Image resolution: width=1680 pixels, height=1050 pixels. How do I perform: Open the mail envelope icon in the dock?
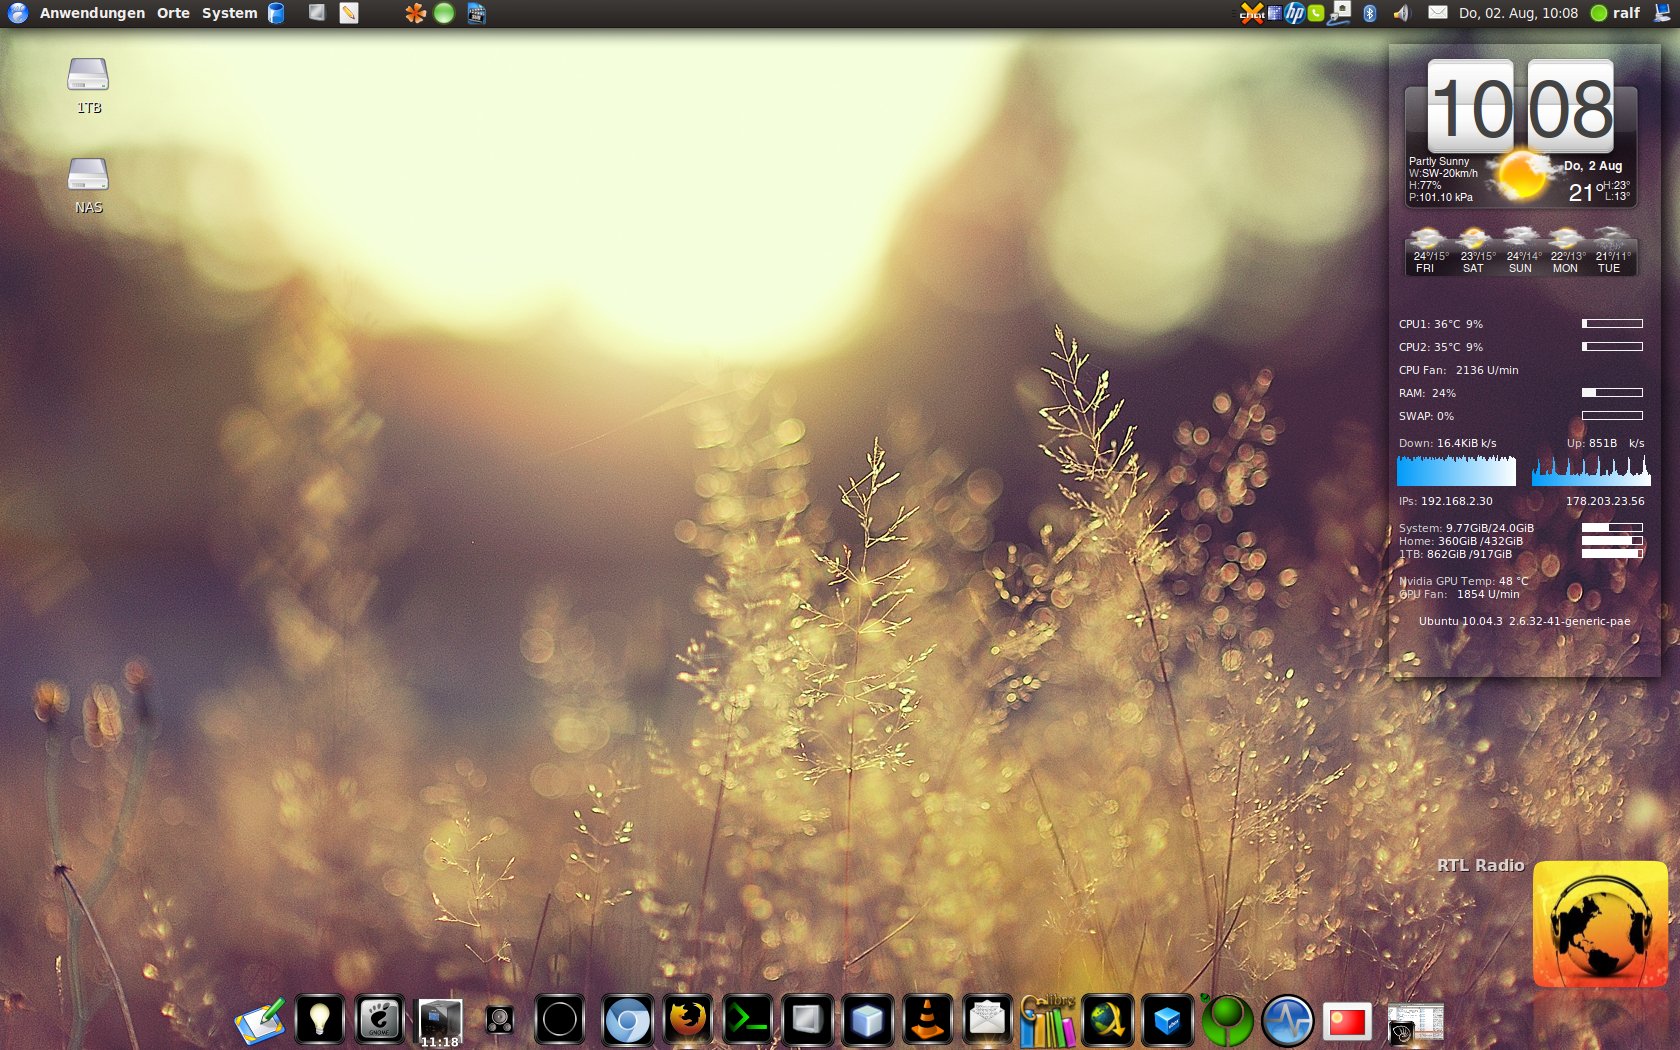tap(987, 1020)
